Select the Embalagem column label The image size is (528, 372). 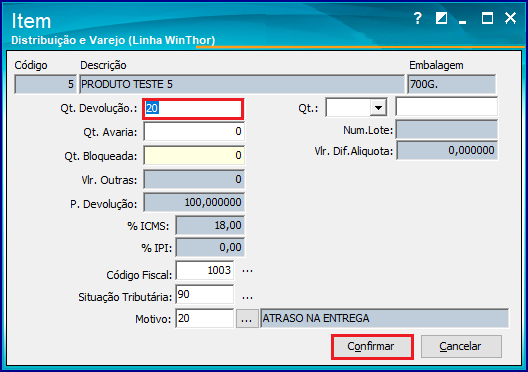pos(436,65)
